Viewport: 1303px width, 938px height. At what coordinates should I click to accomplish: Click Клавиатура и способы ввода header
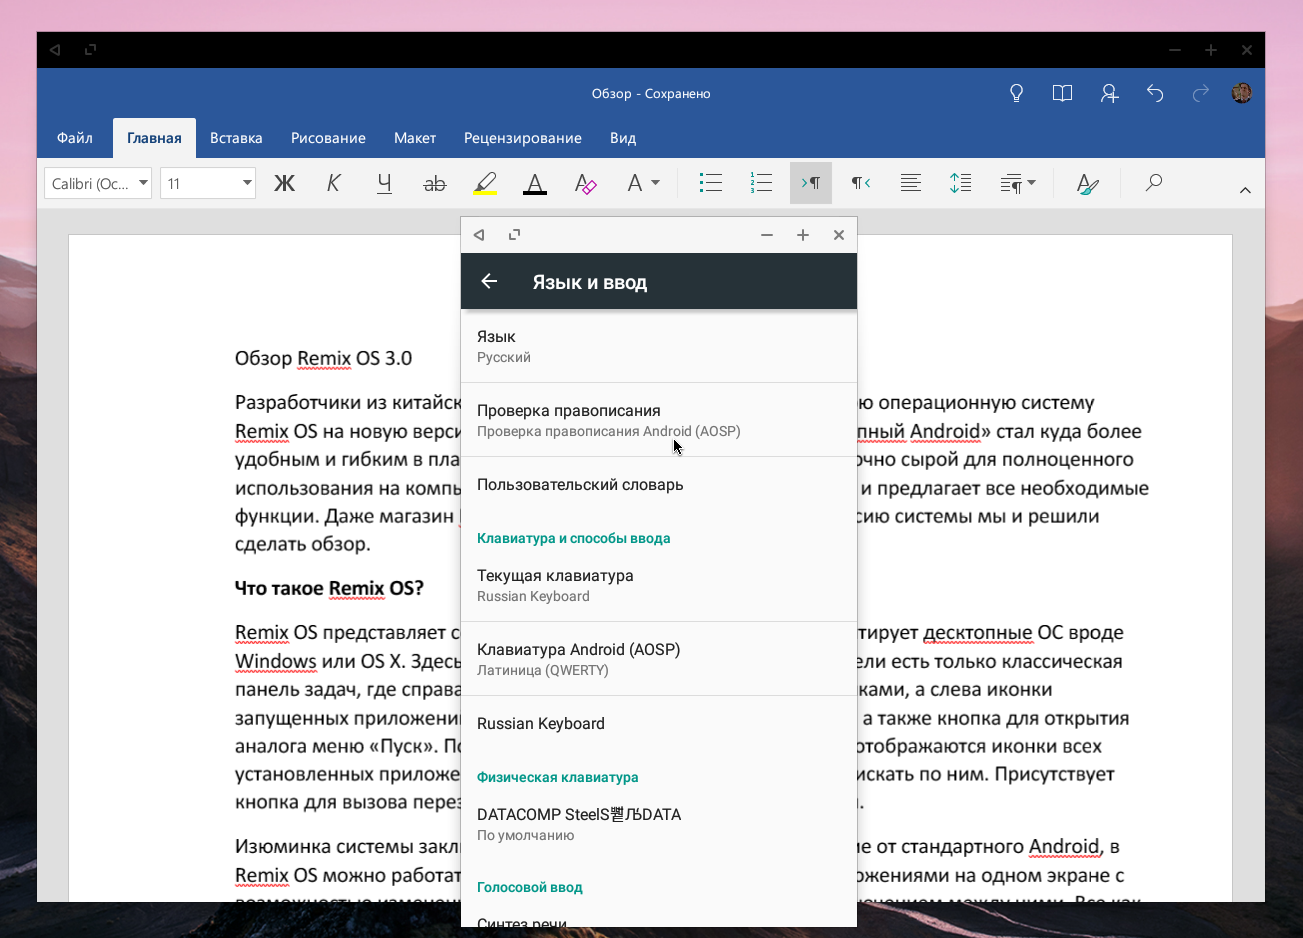(x=573, y=538)
